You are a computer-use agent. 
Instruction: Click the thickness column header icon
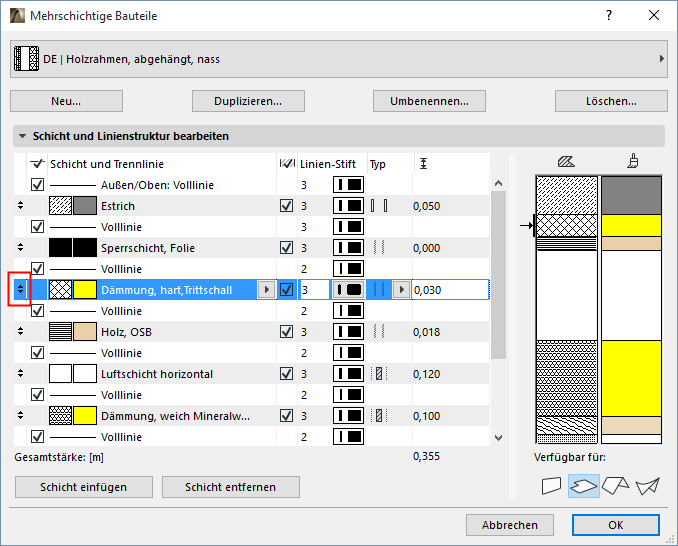(x=423, y=163)
